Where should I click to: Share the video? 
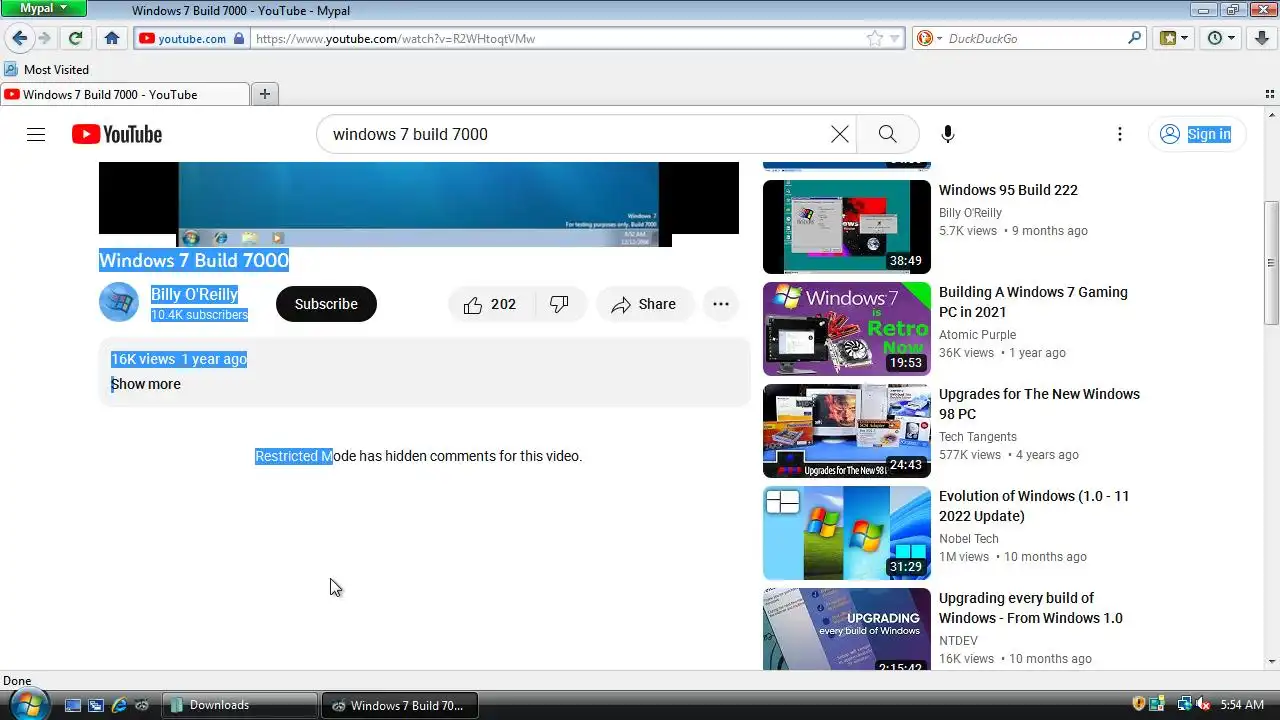[x=643, y=304]
